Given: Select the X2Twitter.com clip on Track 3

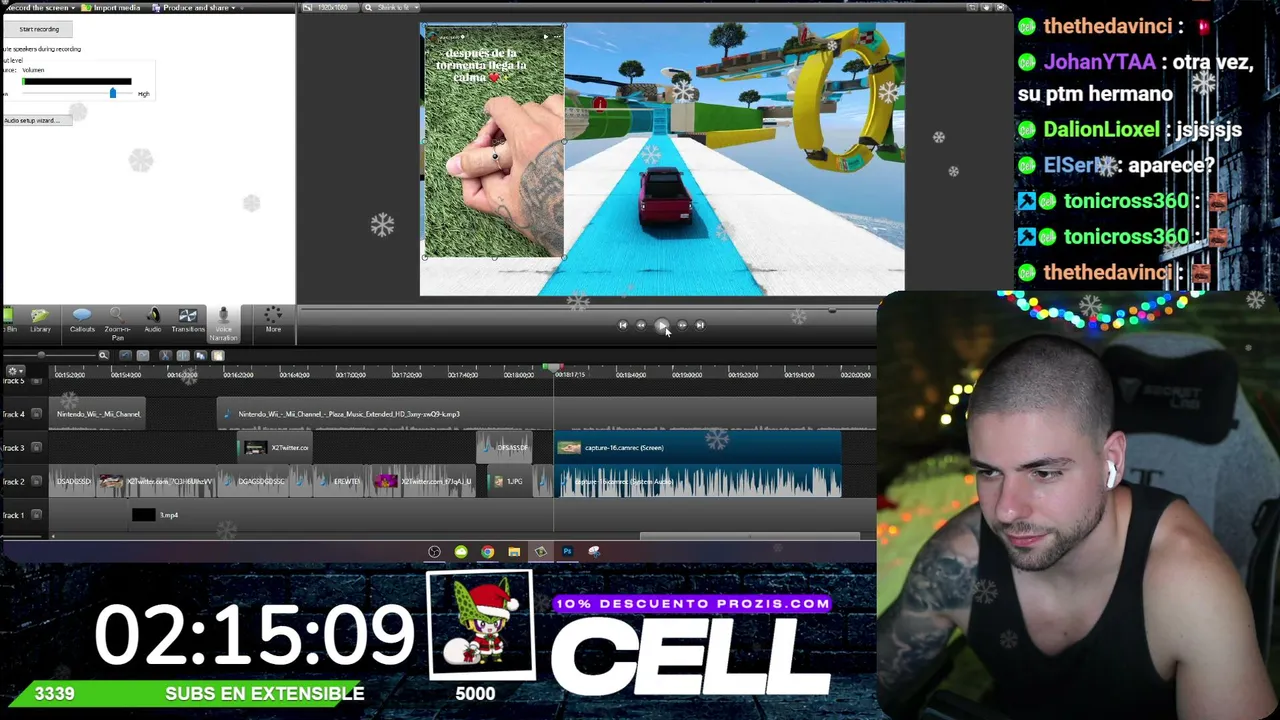Looking at the screenshot, I should 275,447.
